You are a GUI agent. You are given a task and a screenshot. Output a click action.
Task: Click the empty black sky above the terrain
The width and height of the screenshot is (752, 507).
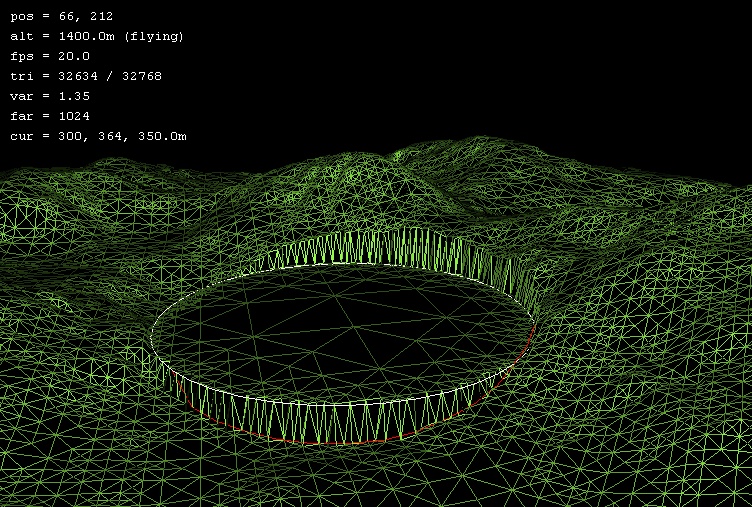coord(500,70)
